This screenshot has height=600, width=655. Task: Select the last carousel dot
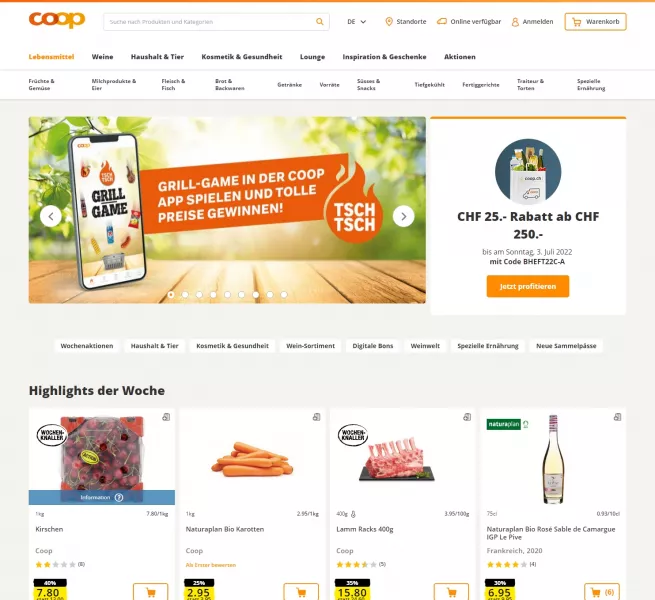click(x=284, y=295)
